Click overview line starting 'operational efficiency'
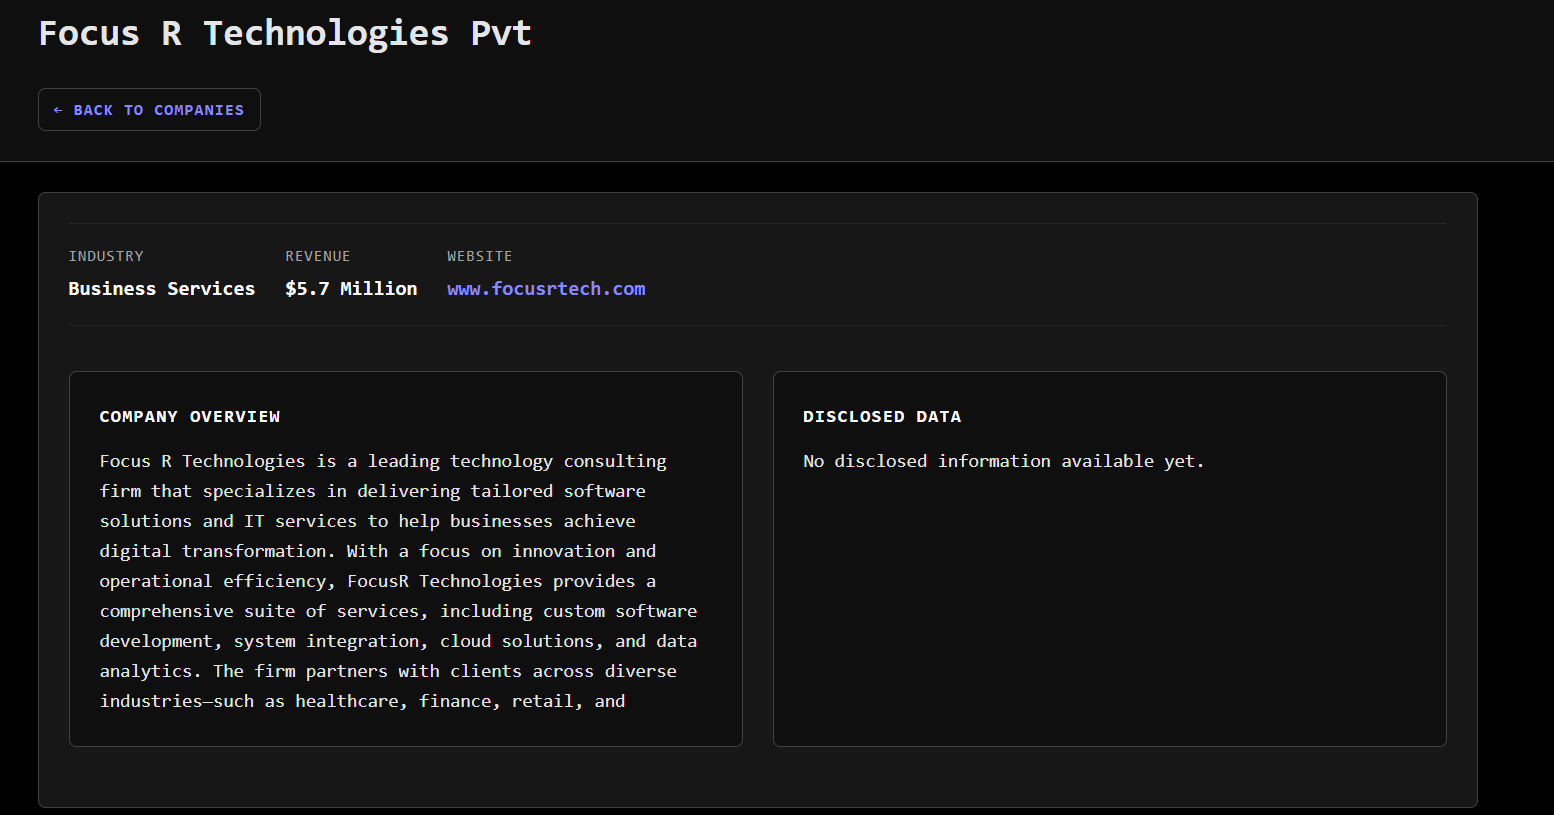The height and width of the screenshot is (815, 1554). (x=377, y=581)
